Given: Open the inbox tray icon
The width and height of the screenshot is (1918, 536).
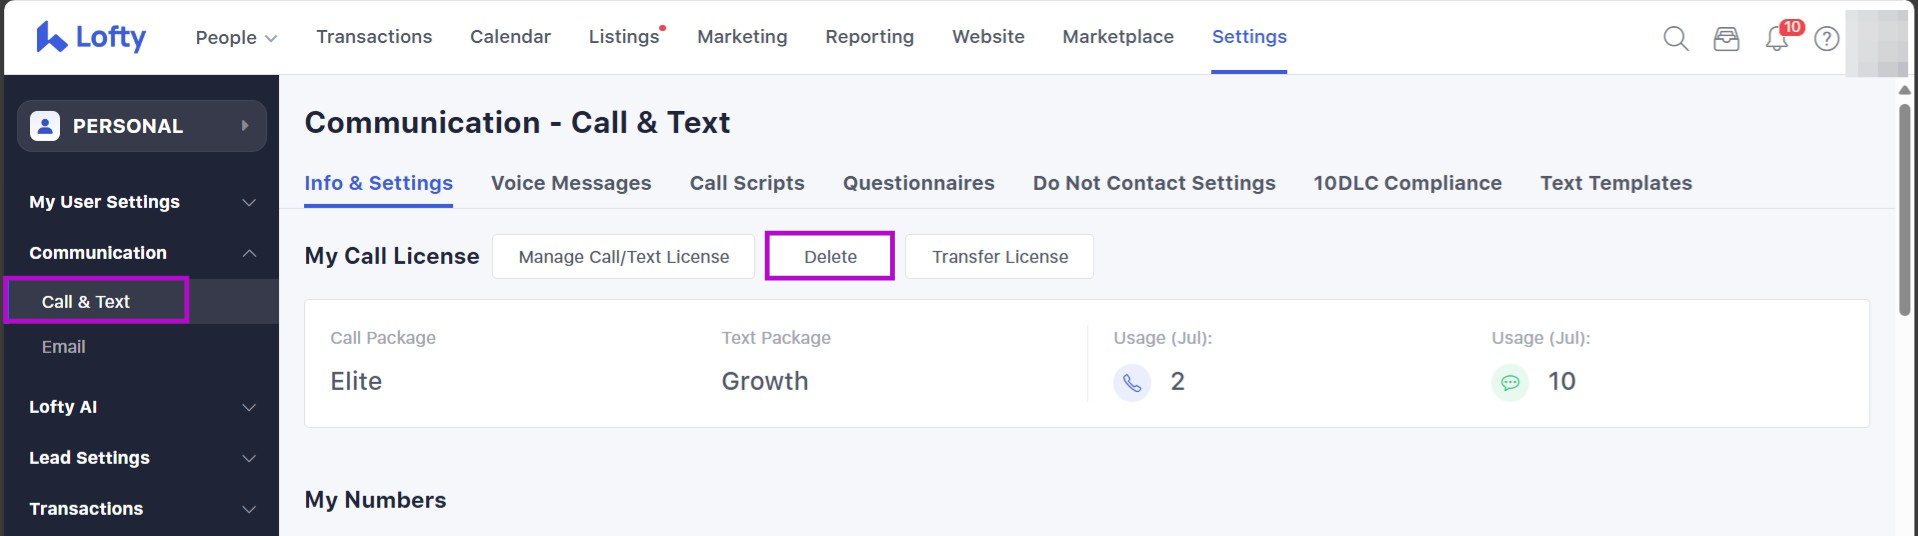Looking at the screenshot, I should coord(1726,39).
